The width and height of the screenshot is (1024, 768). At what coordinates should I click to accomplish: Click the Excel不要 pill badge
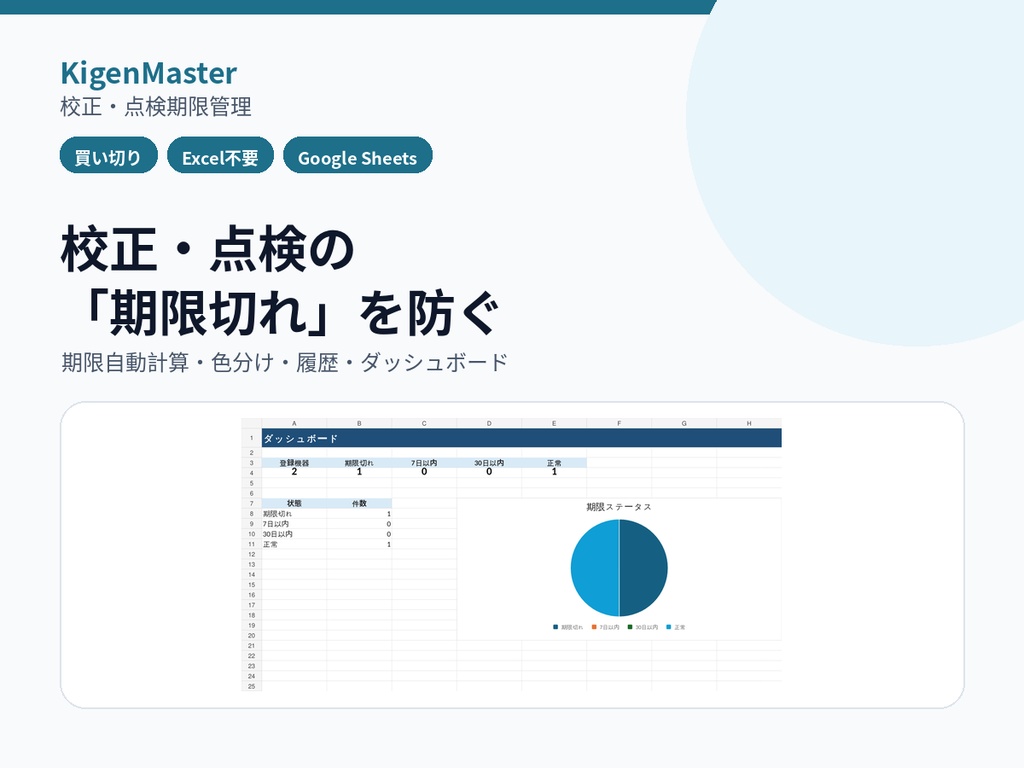(x=220, y=155)
